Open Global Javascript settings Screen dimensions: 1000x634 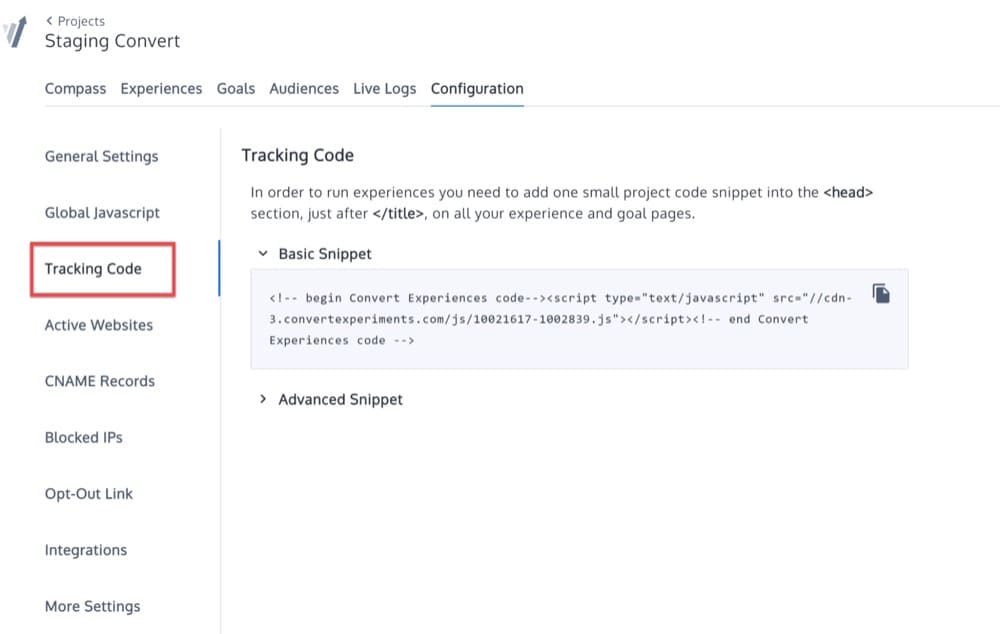click(x=102, y=212)
